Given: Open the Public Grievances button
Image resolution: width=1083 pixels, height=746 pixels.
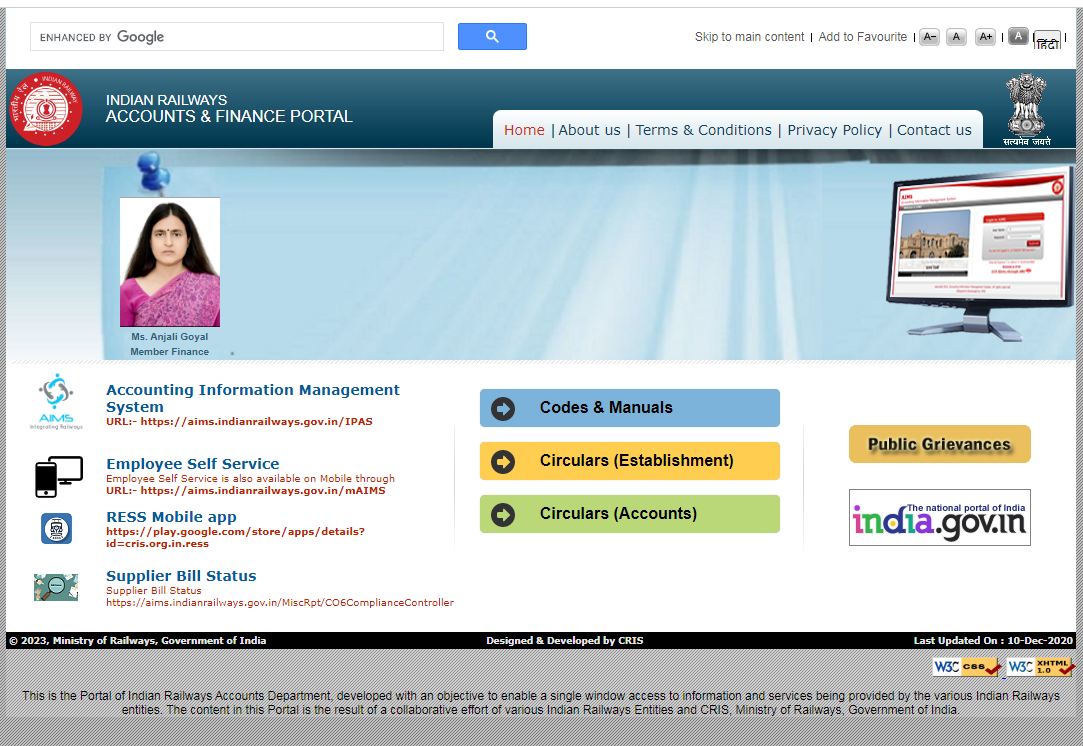Looking at the screenshot, I should pyautogui.click(x=938, y=444).
